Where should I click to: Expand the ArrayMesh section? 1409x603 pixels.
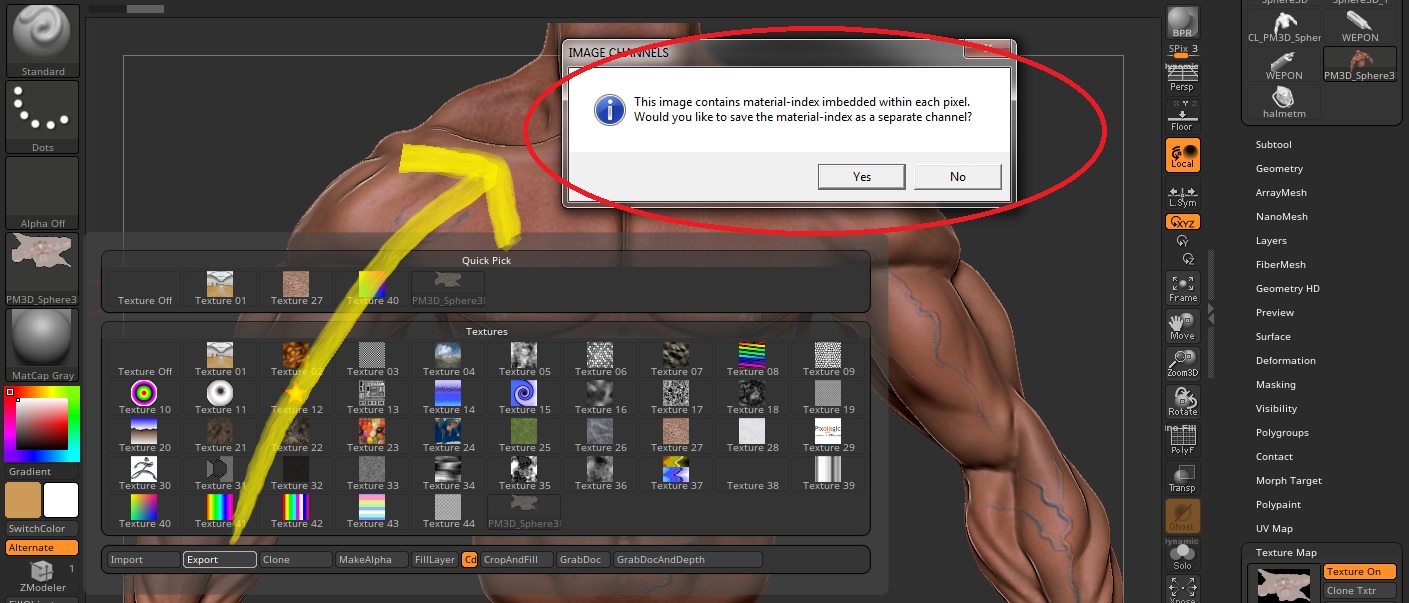[1281, 193]
